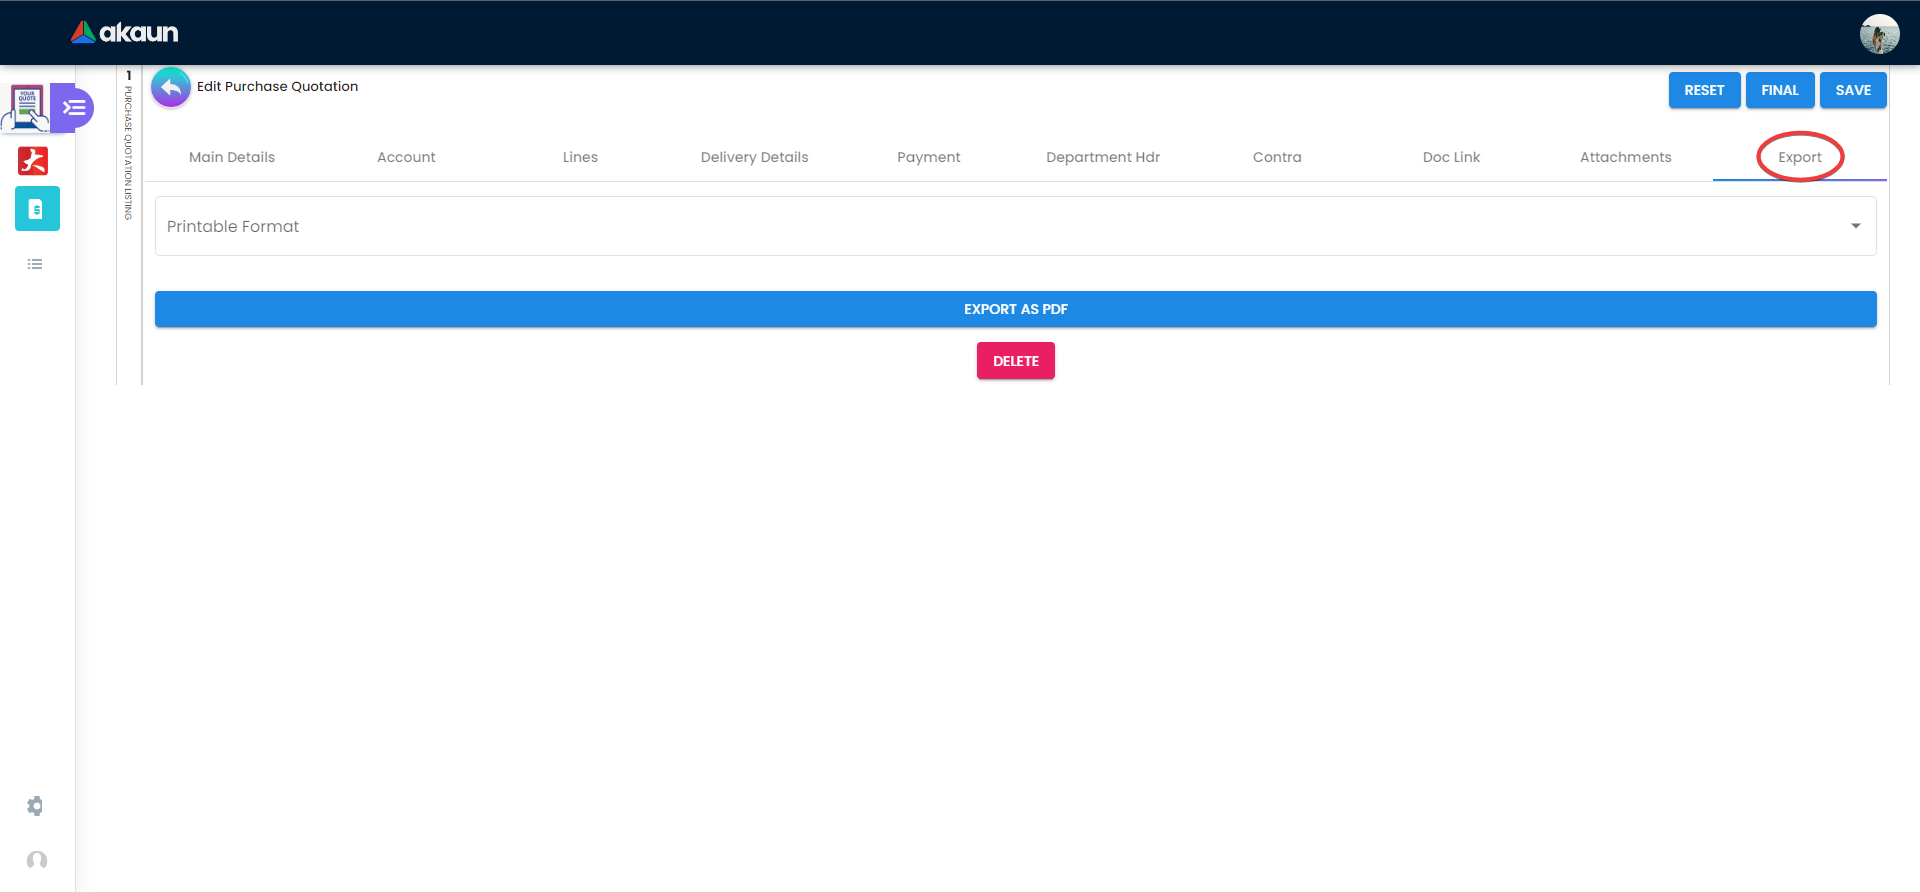
Task: Click the Printable Format dropdown arrow
Action: 1856,226
